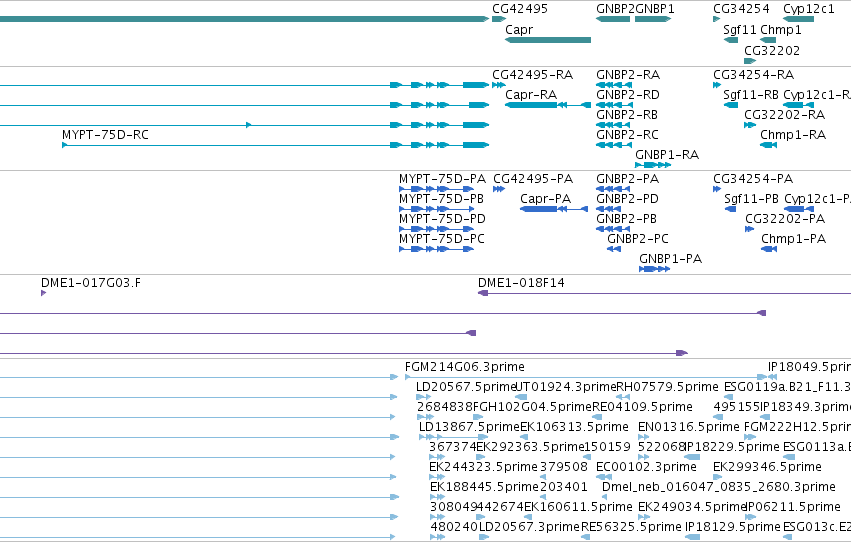Click the GNBP2-RB transcript label
Viewport: 851px width, 542px height.
[x=627, y=114]
